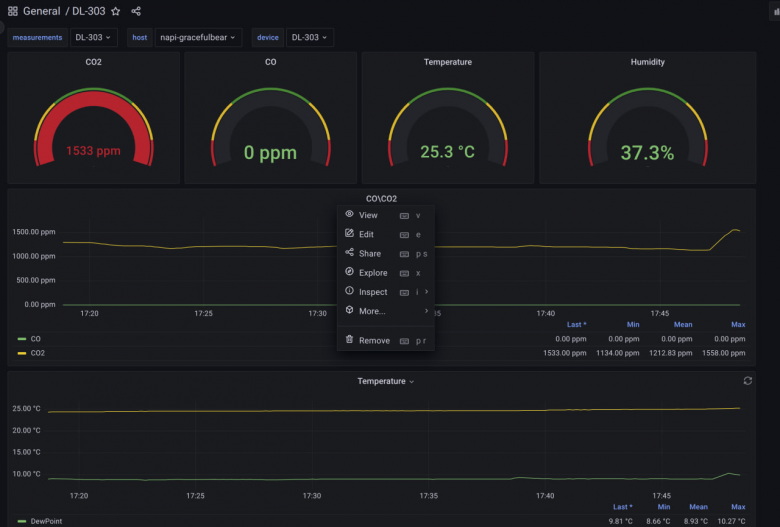
Task: Sort CO\CO2 legend by Min column
Action: pos(633,324)
